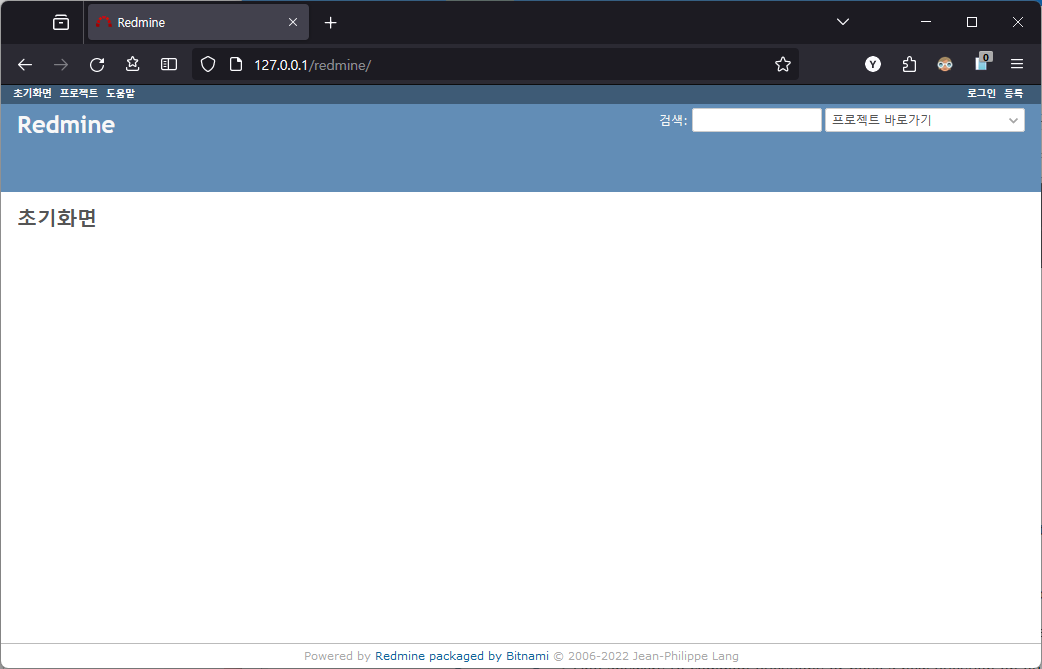Open the 초기화면 top menu link
This screenshot has width=1042, height=669.
(x=32, y=94)
